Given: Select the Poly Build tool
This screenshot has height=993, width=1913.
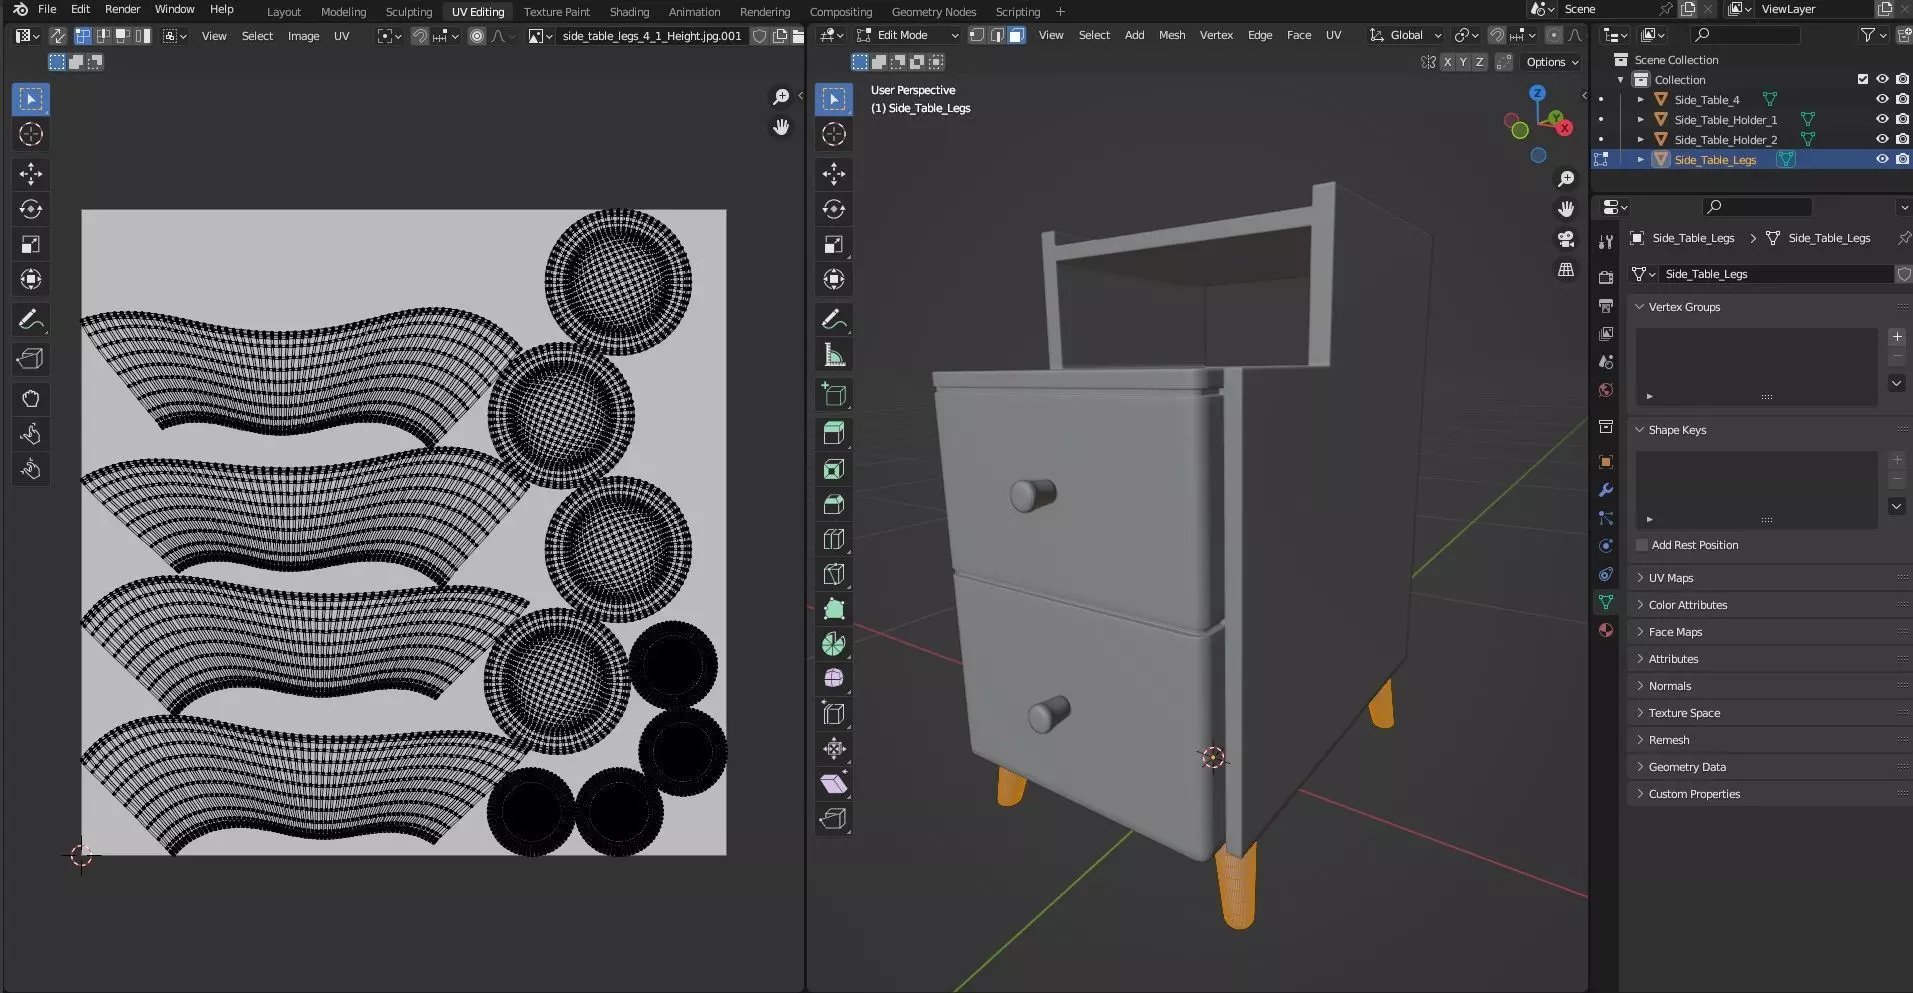Looking at the screenshot, I should pyautogui.click(x=834, y=609).
